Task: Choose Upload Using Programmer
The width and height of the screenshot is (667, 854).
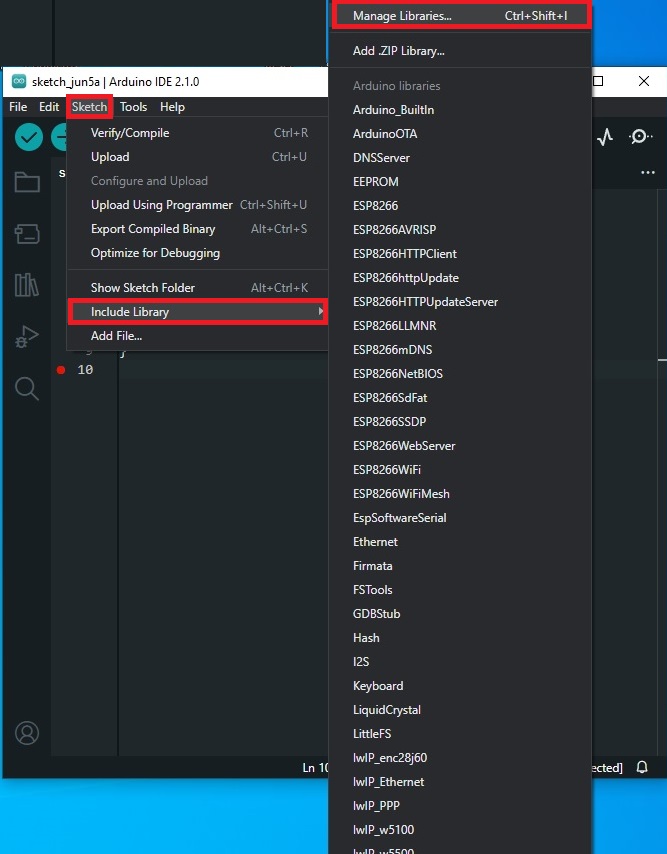Action: [198, 205]
